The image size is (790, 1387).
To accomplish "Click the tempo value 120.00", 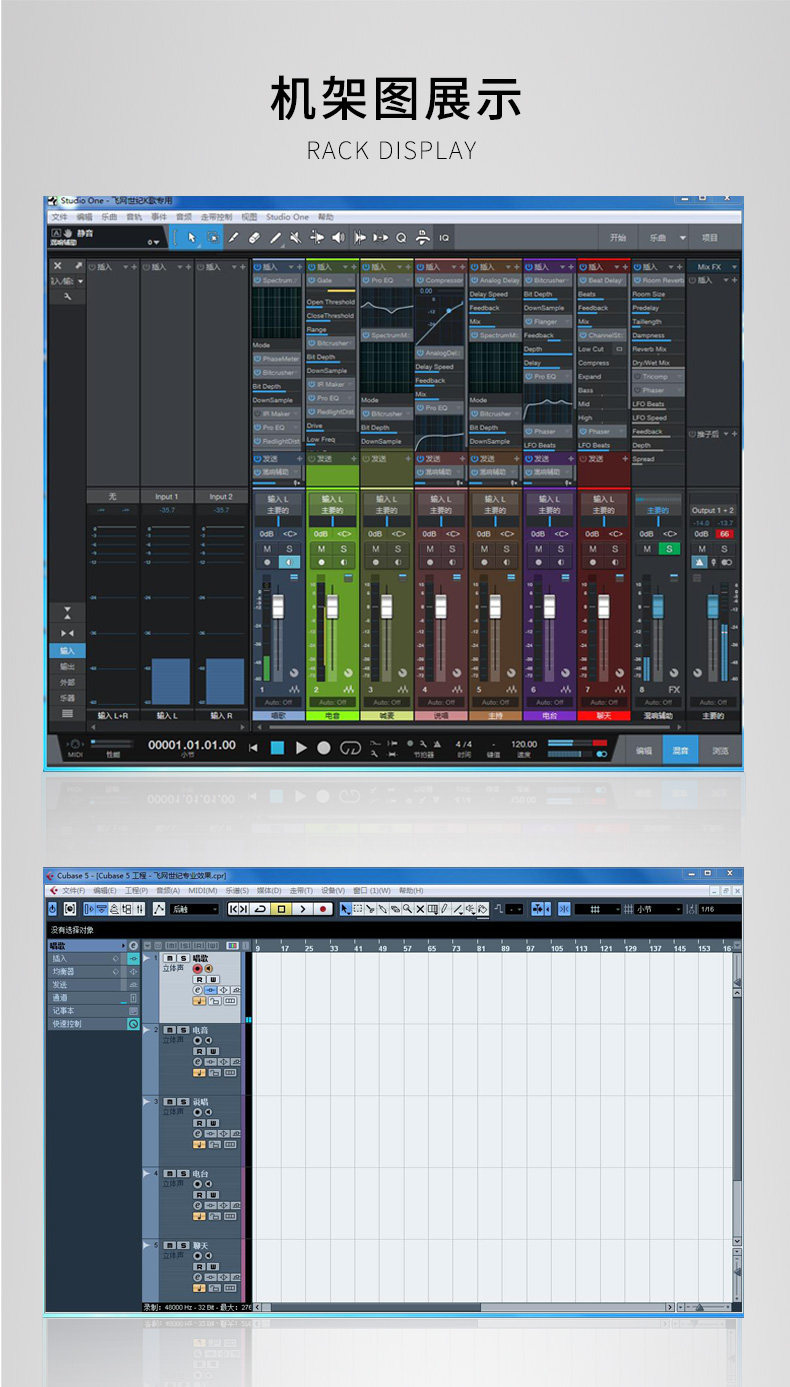I will click(524, 744).
